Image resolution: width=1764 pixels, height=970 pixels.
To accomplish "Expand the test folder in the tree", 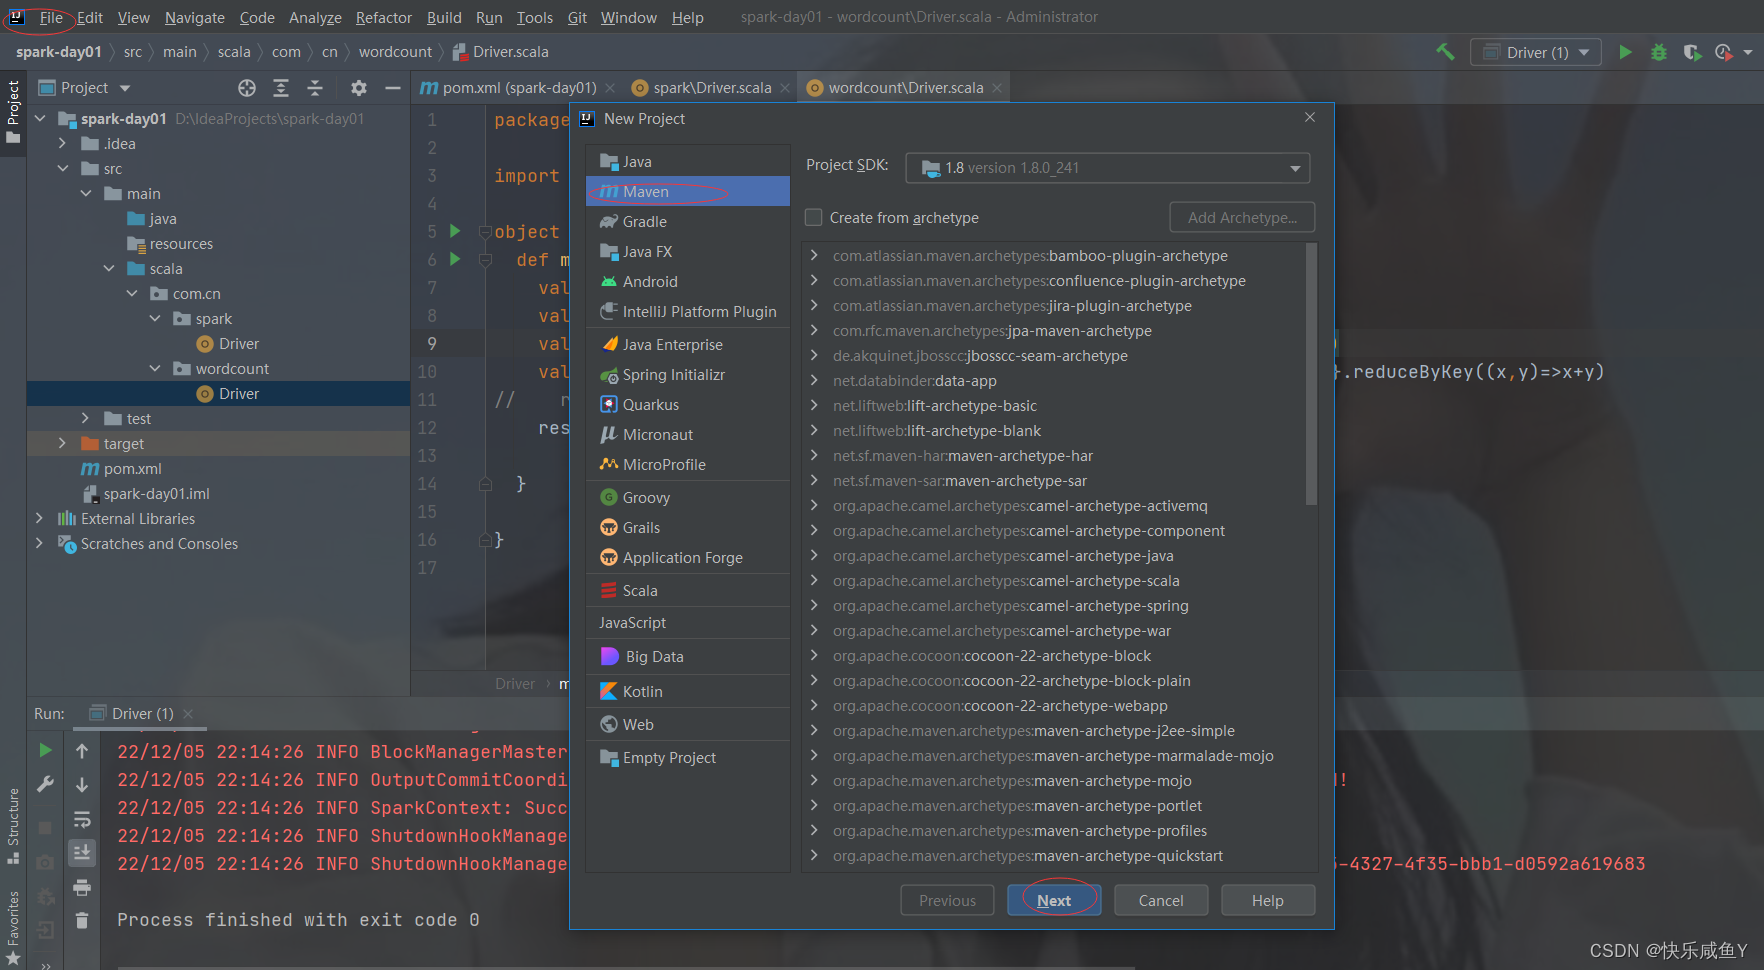I will tap(85, 418).
